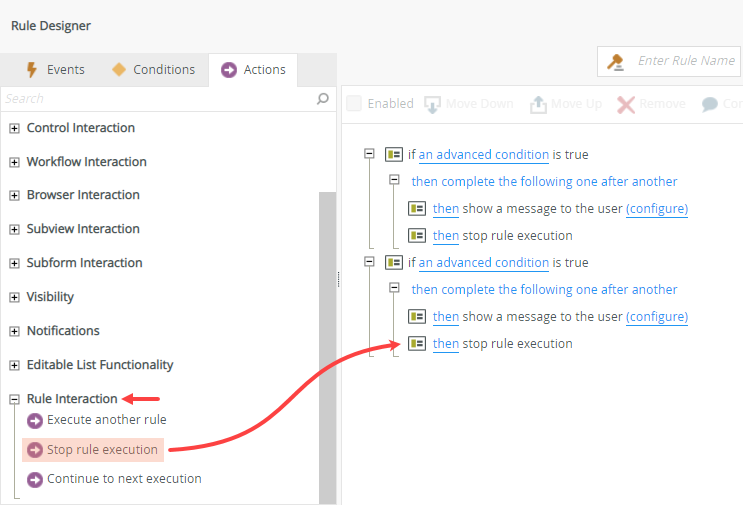The image size is (743, 505).
Task: Open the second message (configure) link
Action: coord(657,317)
